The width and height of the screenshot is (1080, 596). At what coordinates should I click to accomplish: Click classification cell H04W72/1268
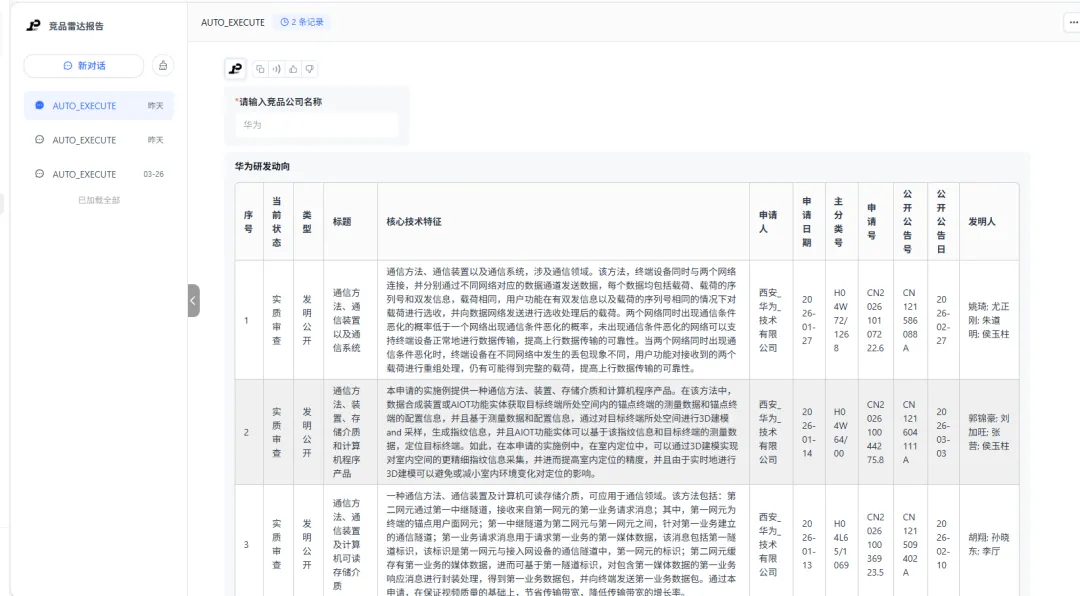coord(841,320)
